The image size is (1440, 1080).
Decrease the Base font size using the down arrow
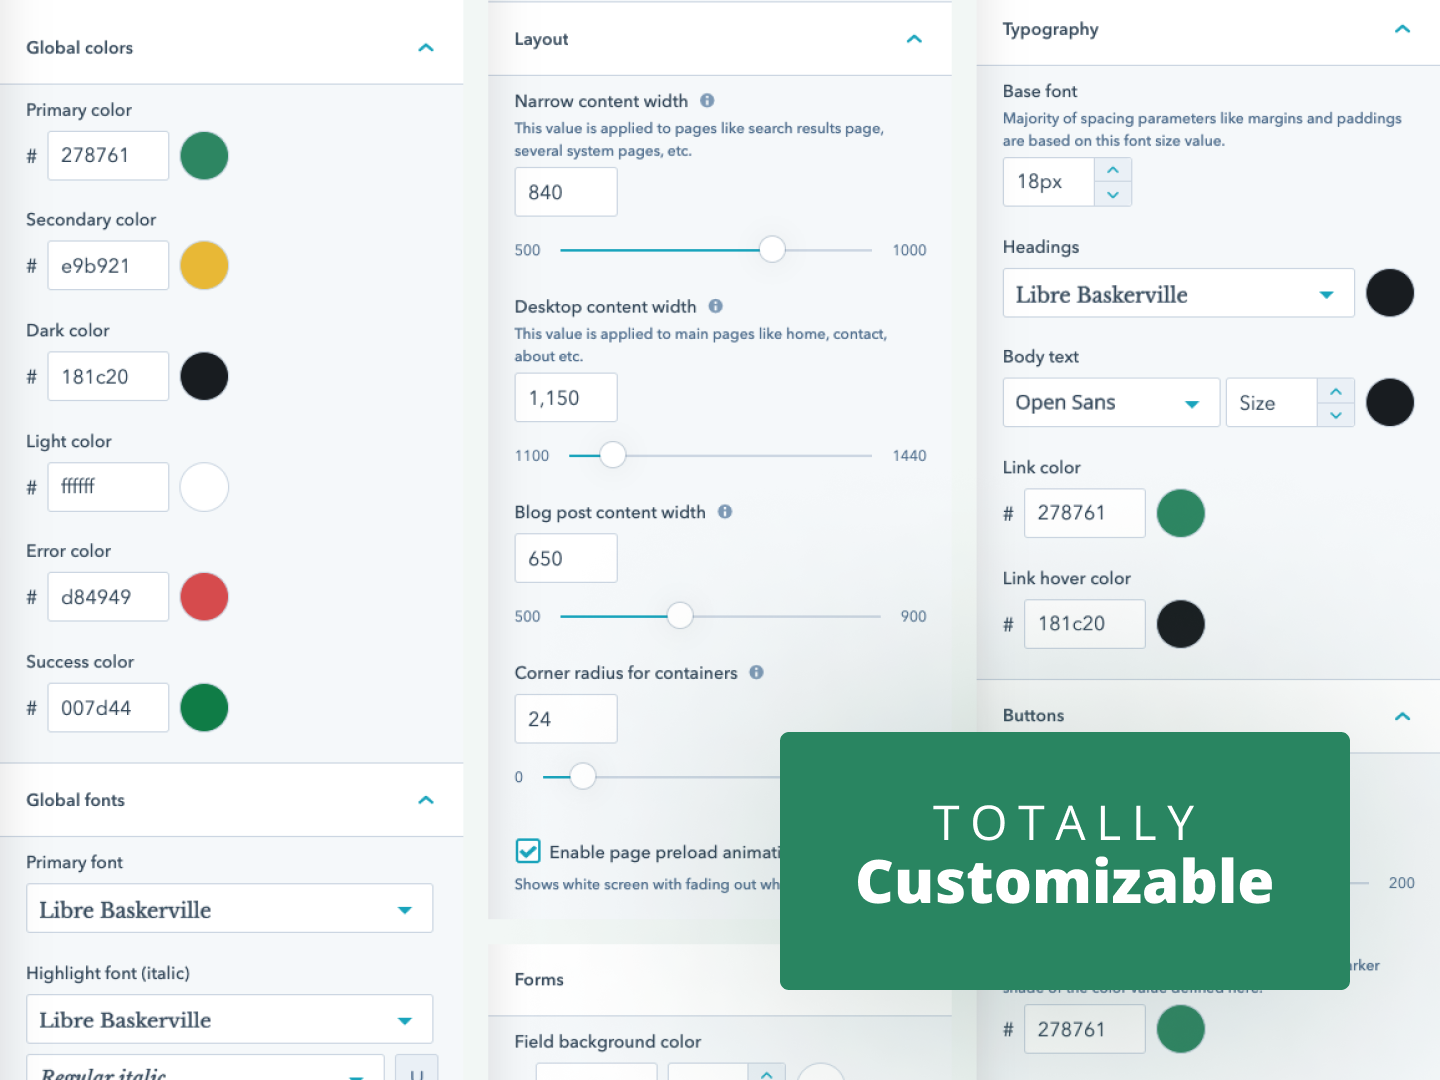pos(1113,195)
